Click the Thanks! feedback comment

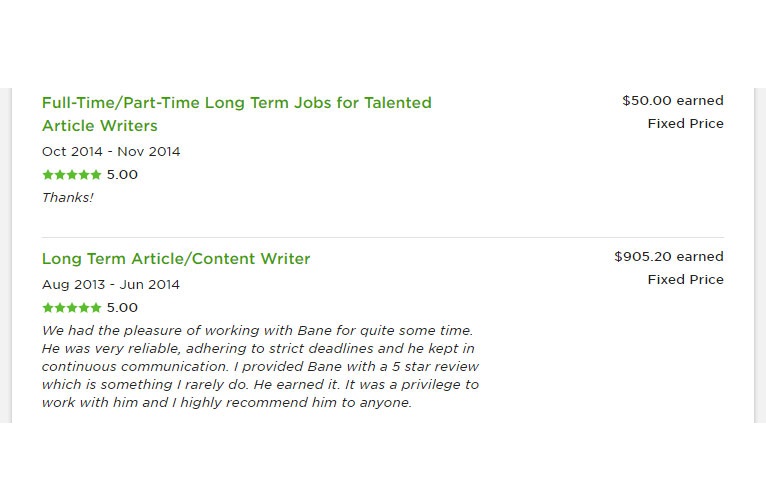pyautogui.click(x=67, y=198)
